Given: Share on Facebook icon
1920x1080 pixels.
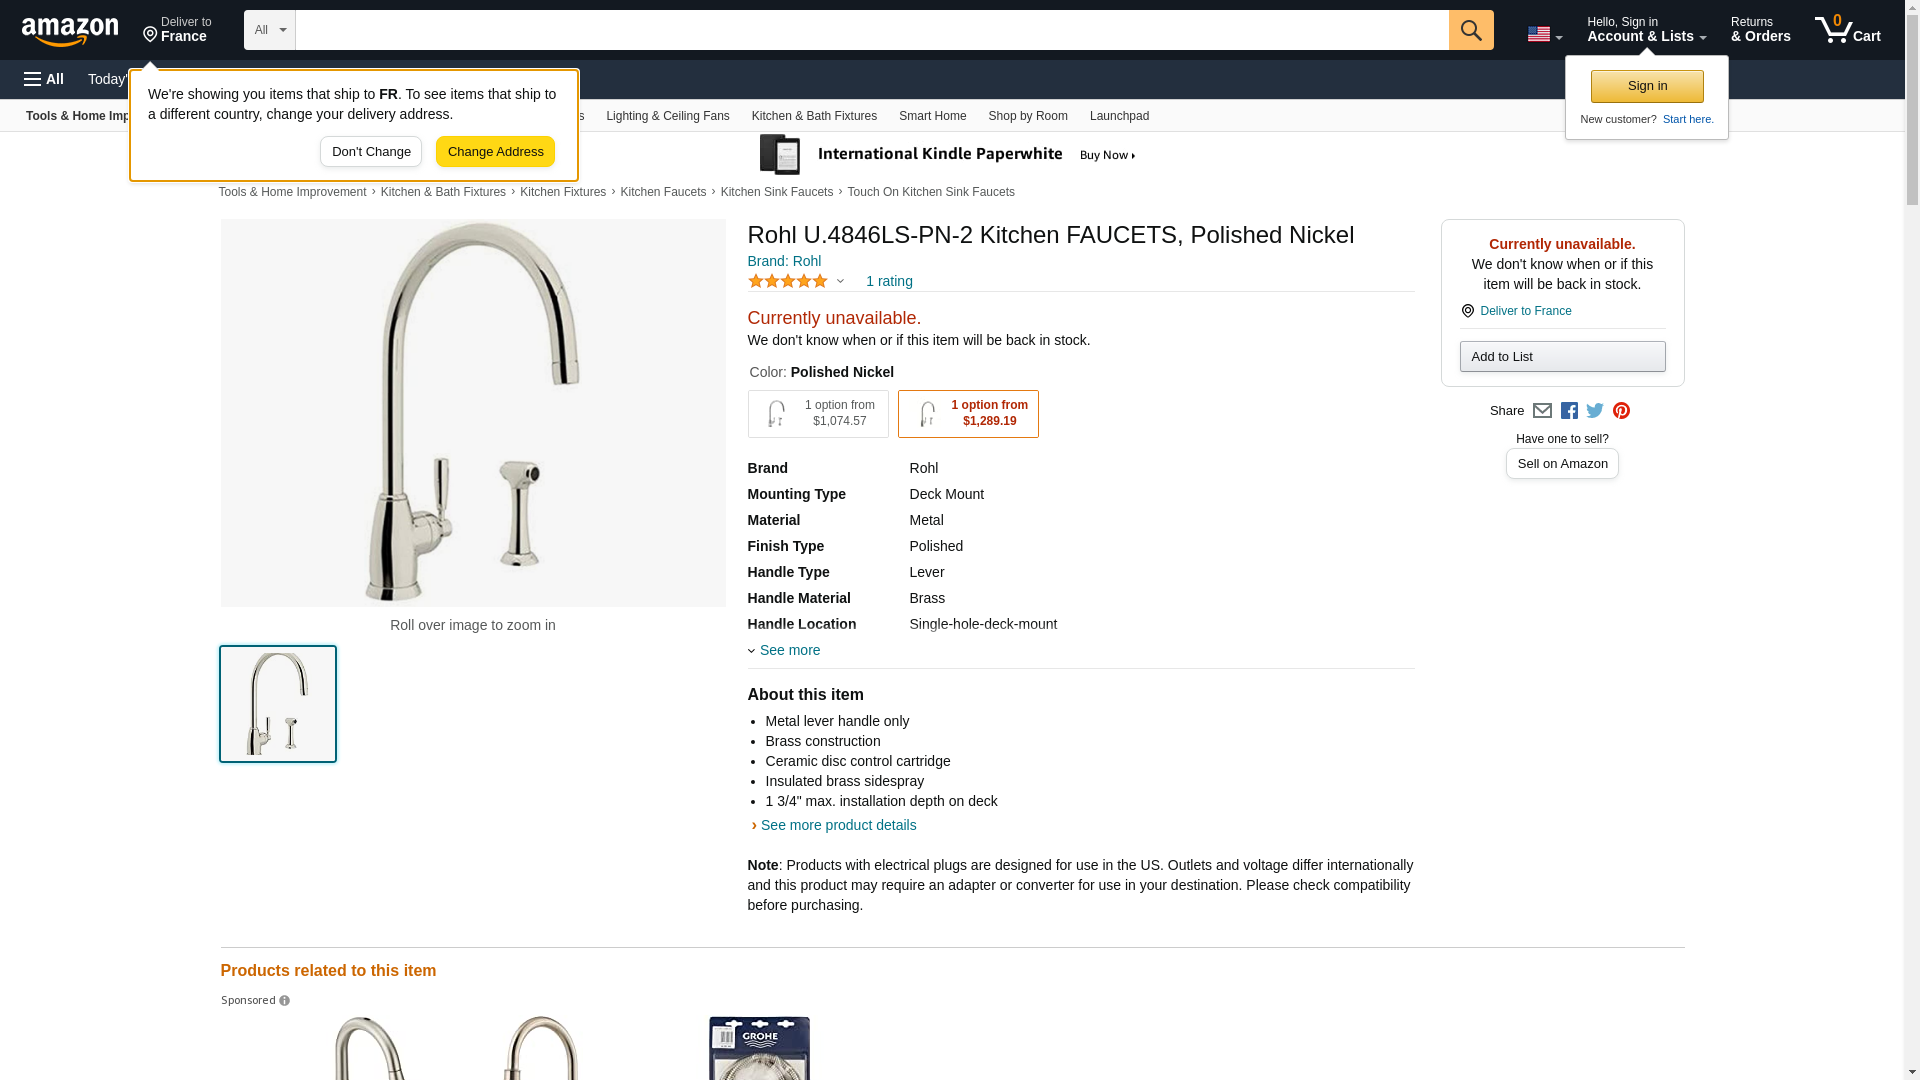Looking at the screenshot, I should 1569,411.
